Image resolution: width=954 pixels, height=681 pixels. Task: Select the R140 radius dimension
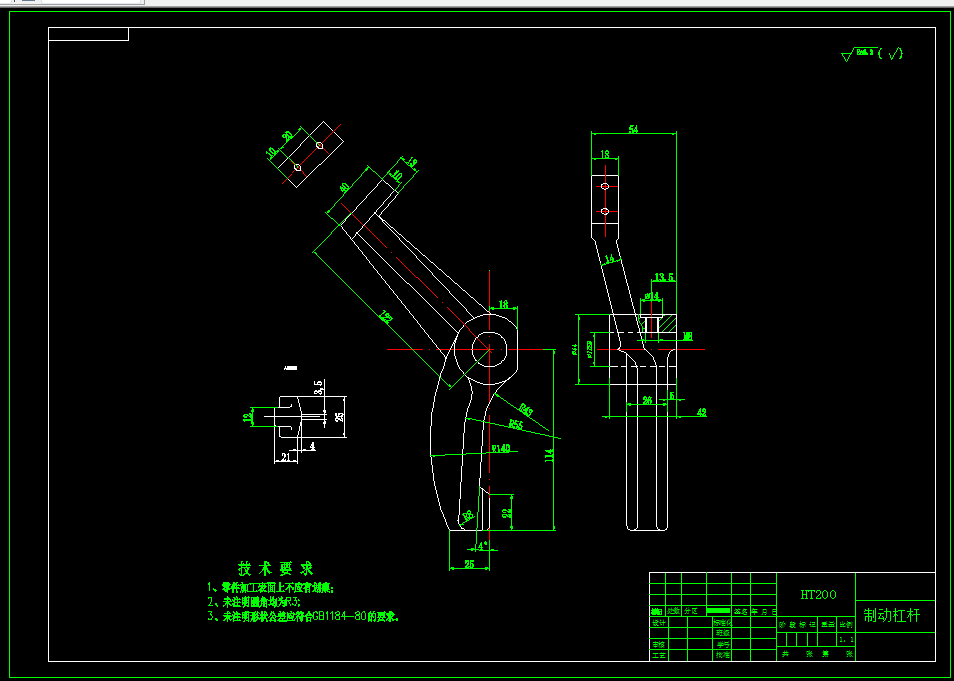[500, 449]
